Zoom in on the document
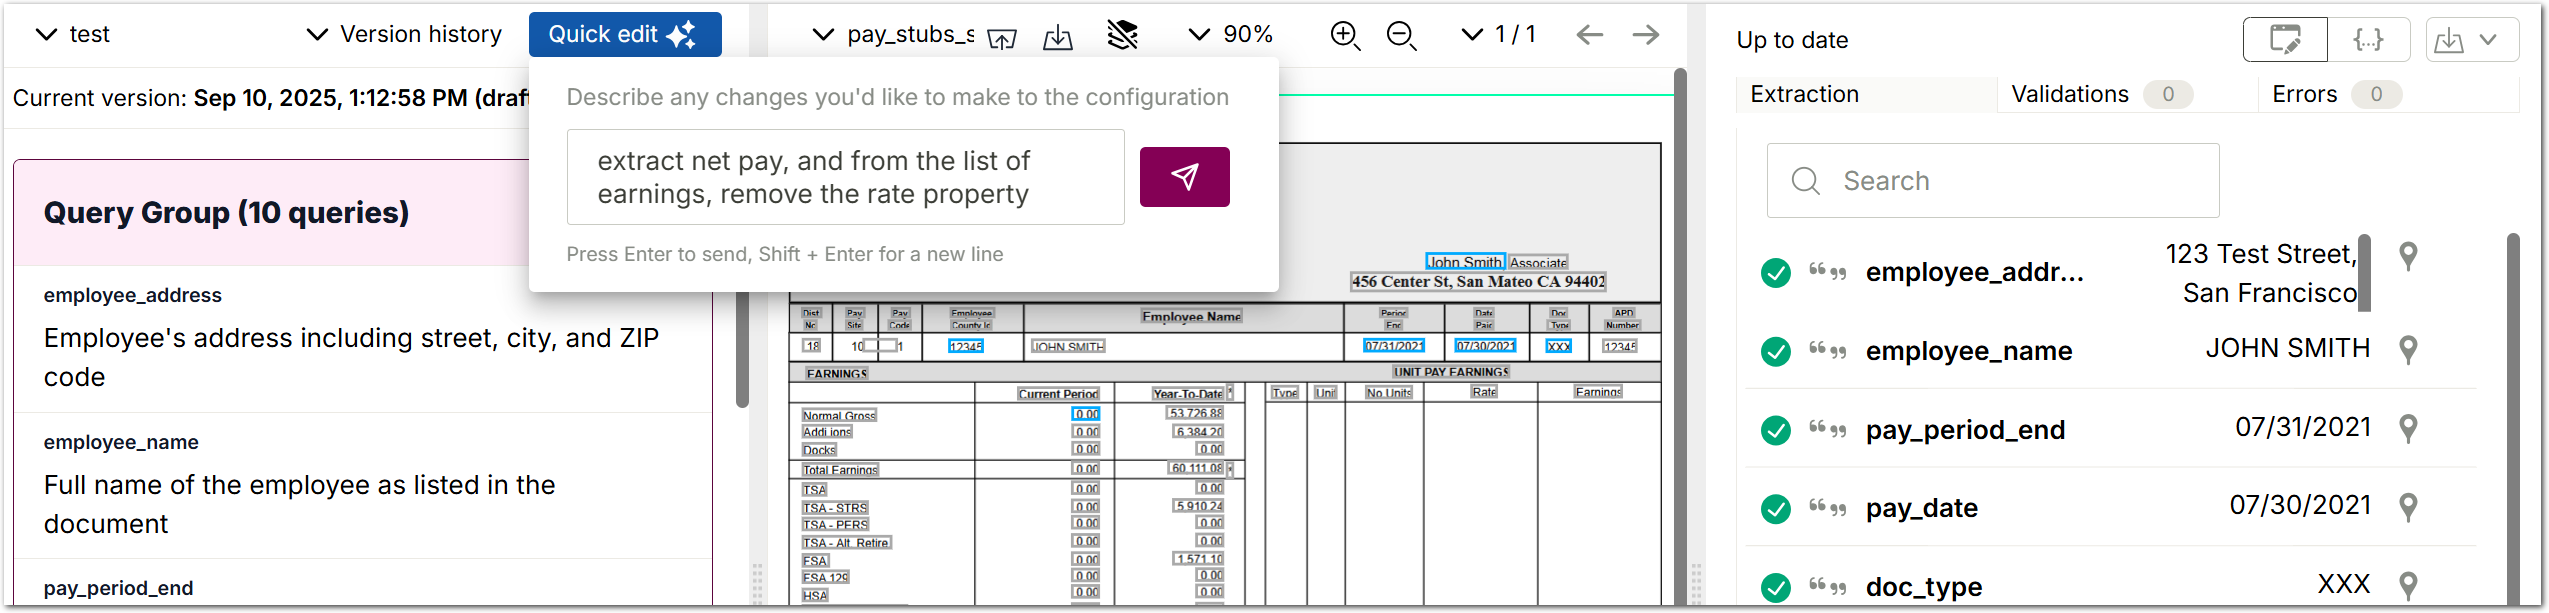Viewport: 2549px width, 613px height. (x=1345, y=36)
